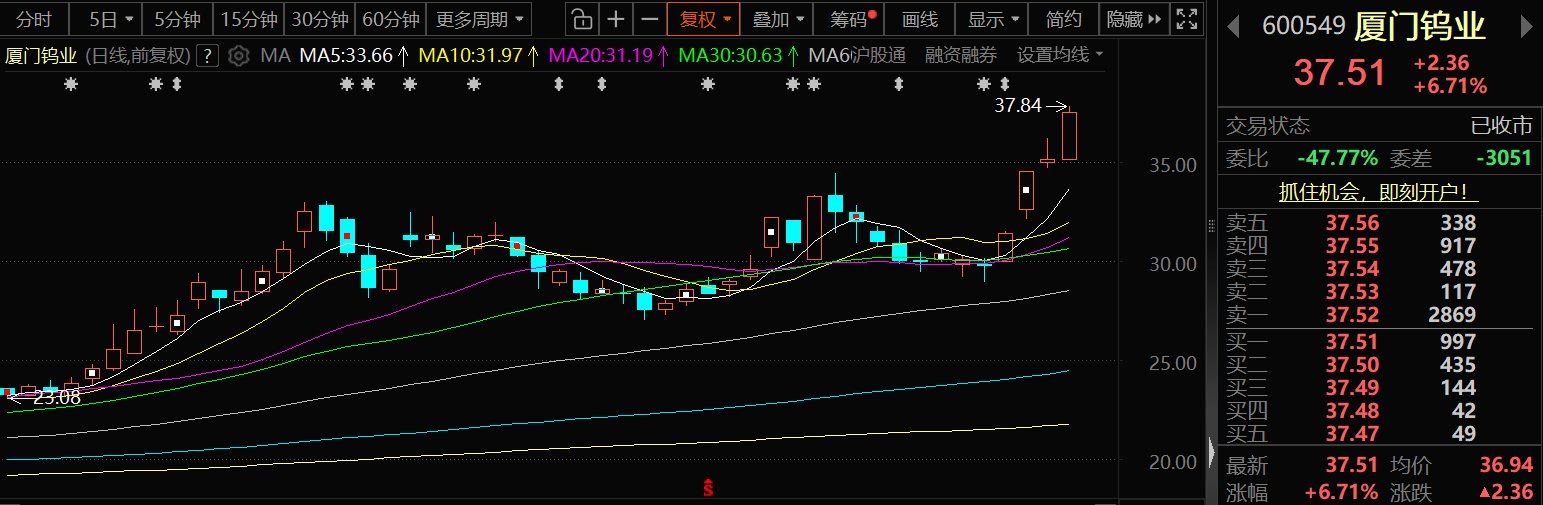Open the 设置均线 dropdown
Screen dimensions: 1543x505
pos(1060,55)
